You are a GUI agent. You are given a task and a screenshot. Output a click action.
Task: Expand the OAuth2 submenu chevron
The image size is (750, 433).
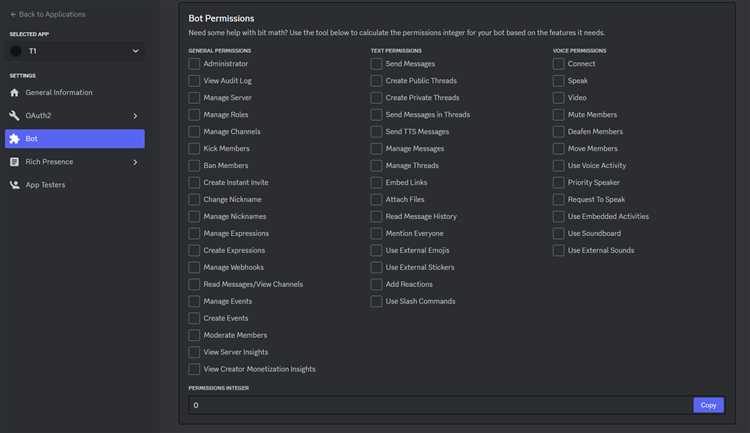pyautogui.click(x=135, y=116)
